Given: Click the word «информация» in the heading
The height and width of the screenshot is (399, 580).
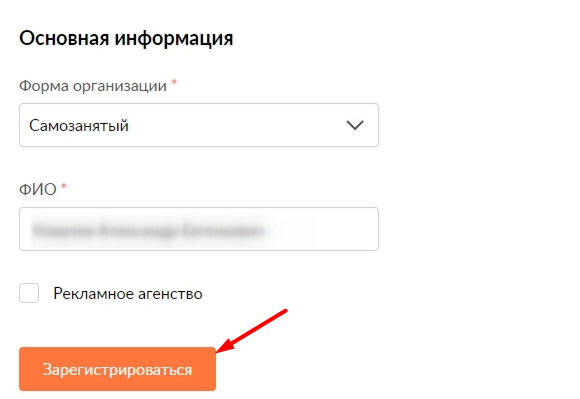Looking at the screenshot, I should (x=174, y=39).
